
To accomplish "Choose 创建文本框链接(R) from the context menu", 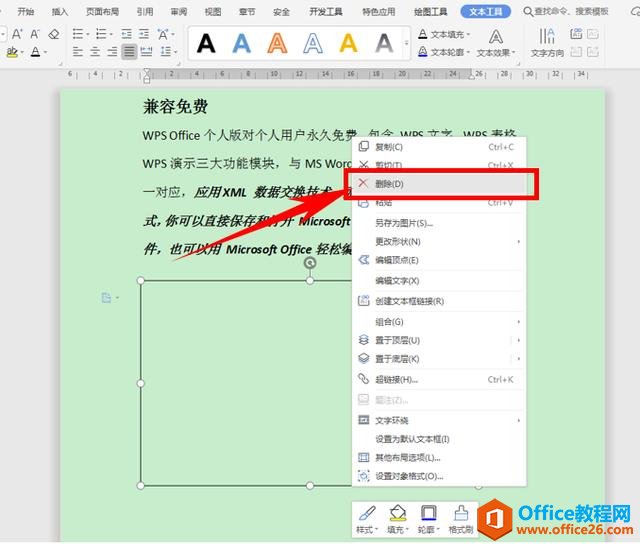I will point(439,301).
